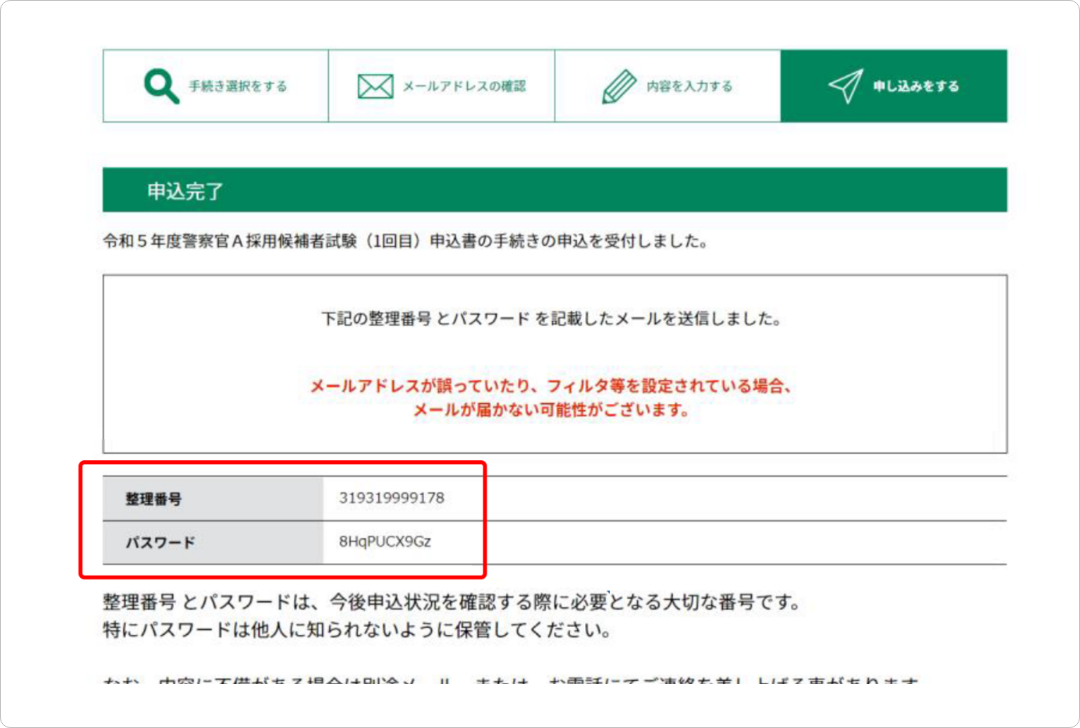The image size is (1080, 728).
Task: Click the magnifying glass search icon
Action: (x=161, y=86)
